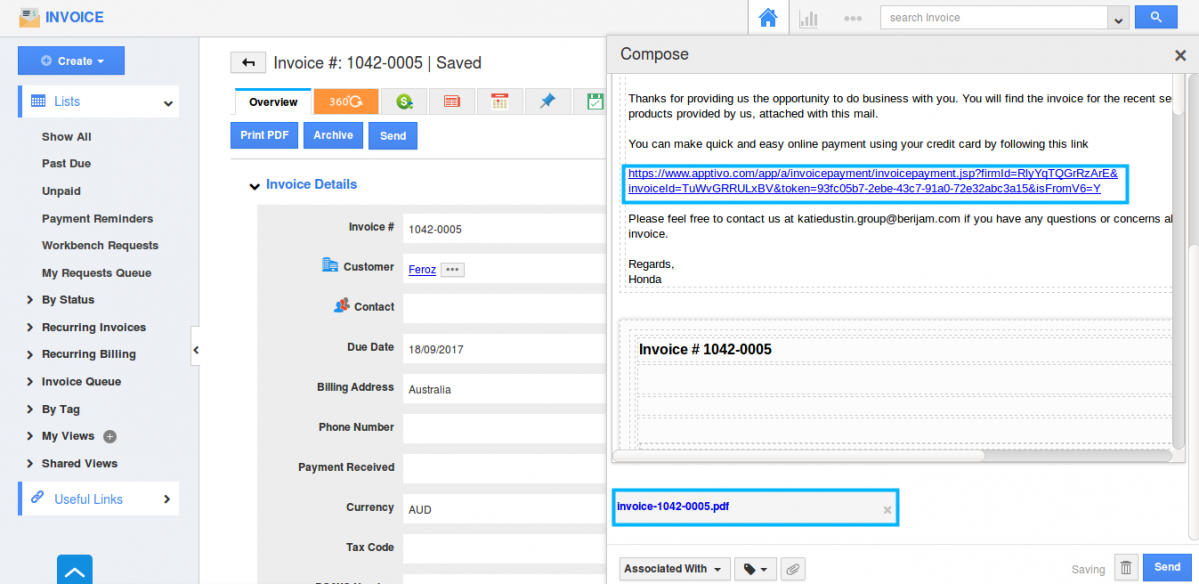Open the tag dropdown in Compose

point(755,569)
